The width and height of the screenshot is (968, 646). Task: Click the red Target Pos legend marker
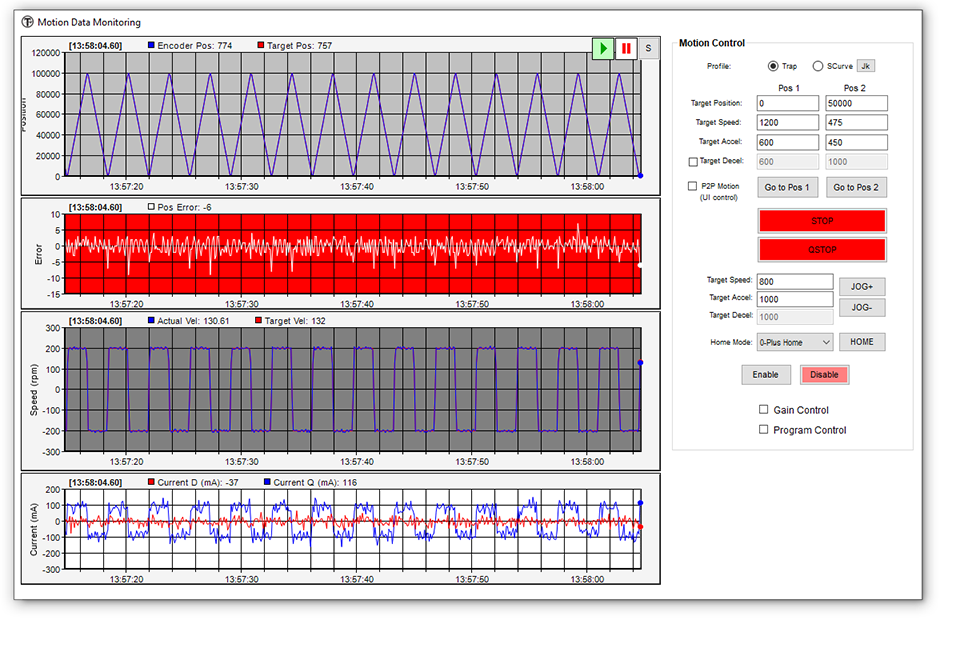point(260,46)
